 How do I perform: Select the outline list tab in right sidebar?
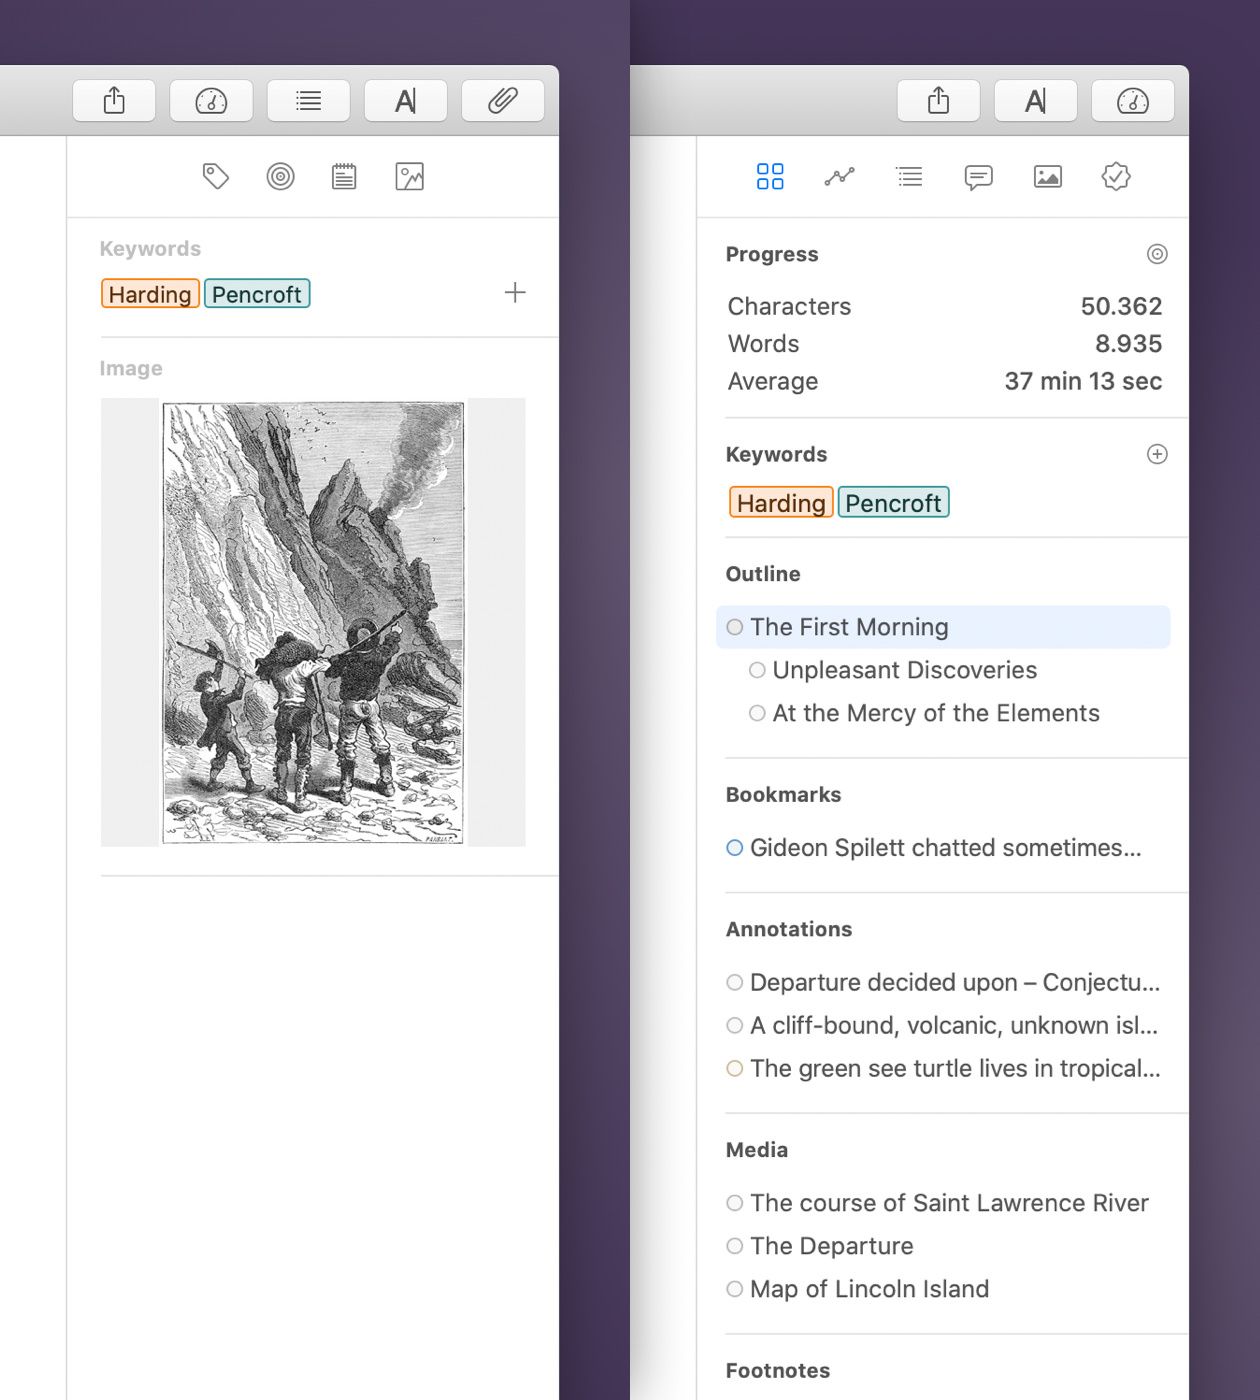pos(909,177)
